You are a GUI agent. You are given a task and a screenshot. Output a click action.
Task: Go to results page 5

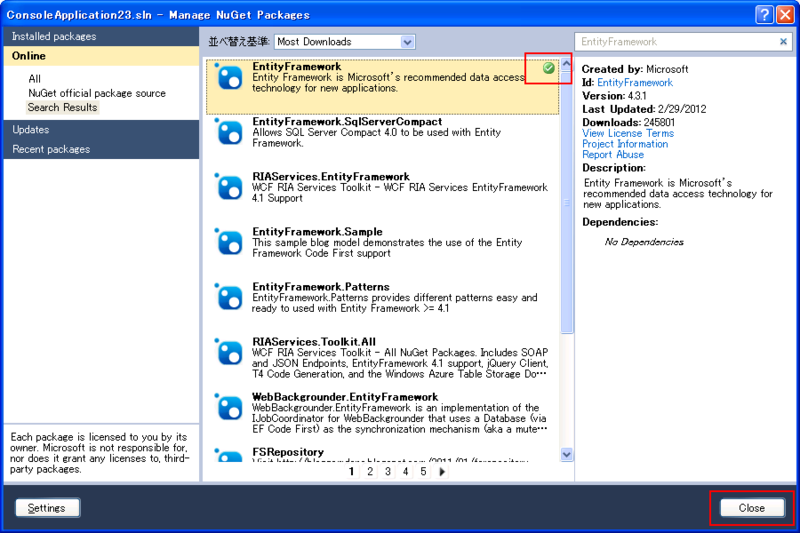click(x=423, y=472)
